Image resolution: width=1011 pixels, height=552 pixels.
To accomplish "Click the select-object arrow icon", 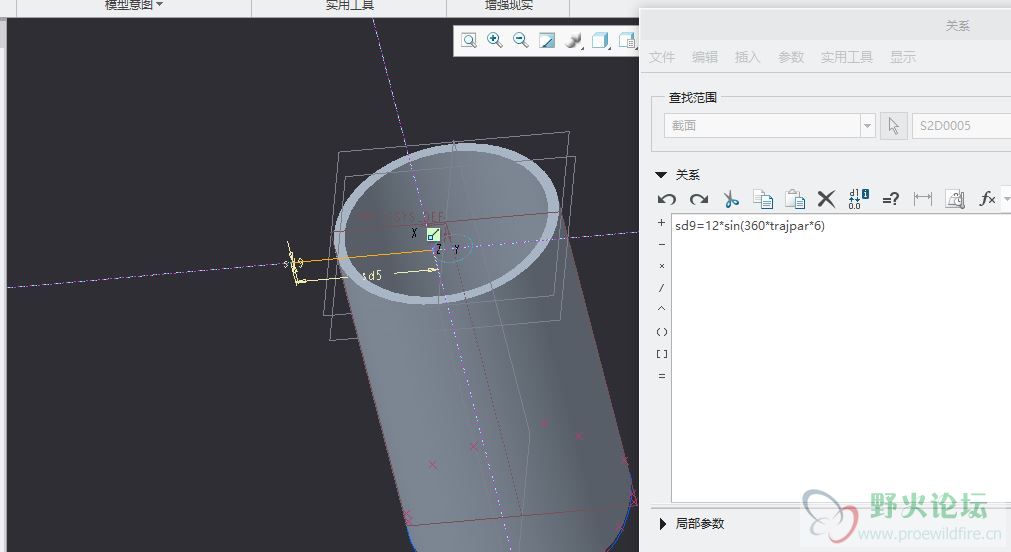I will [894, 126].
